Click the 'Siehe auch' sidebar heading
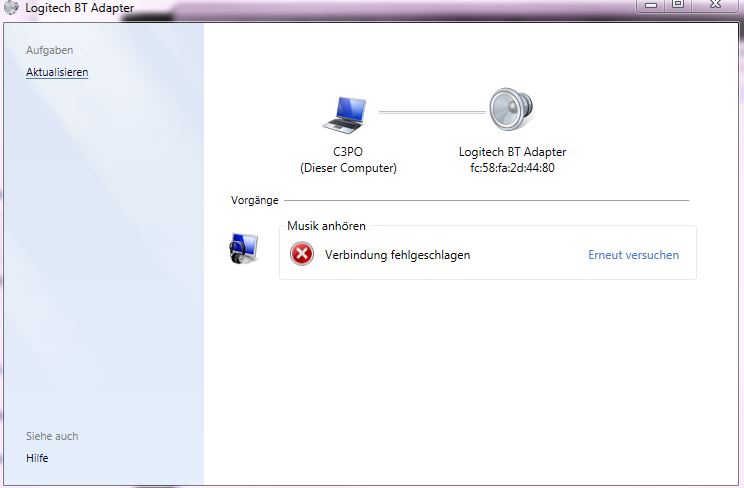This screenshot has width=744, height=488. coord(52,436)
